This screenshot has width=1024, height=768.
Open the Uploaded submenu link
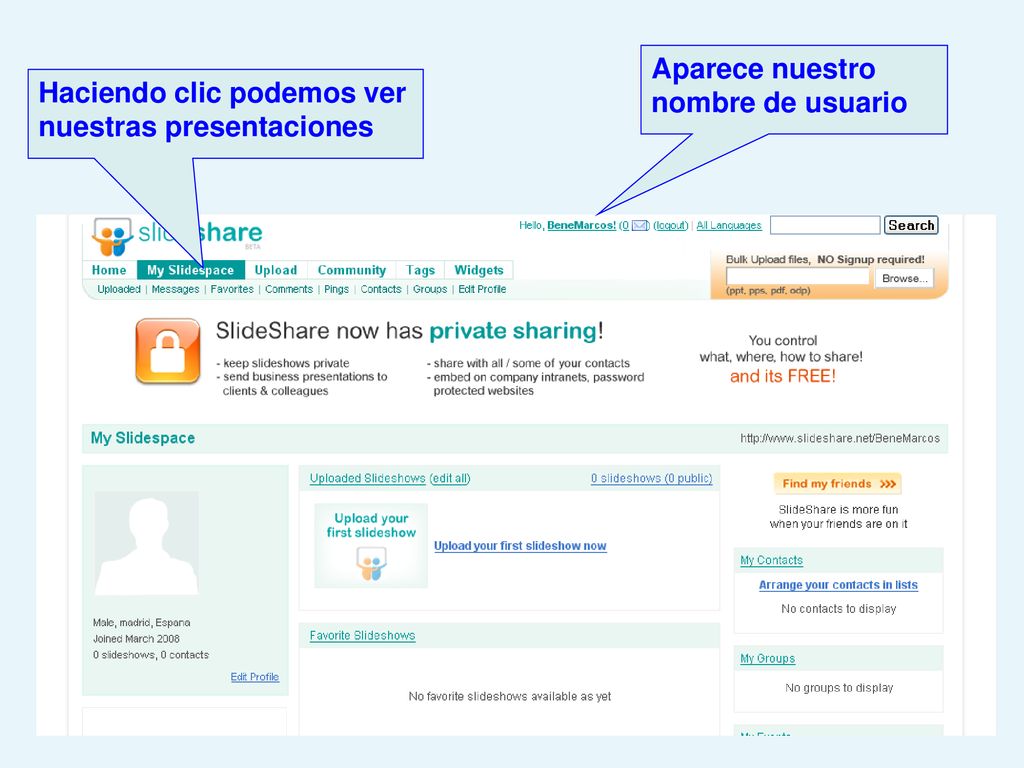pos(119,289)
